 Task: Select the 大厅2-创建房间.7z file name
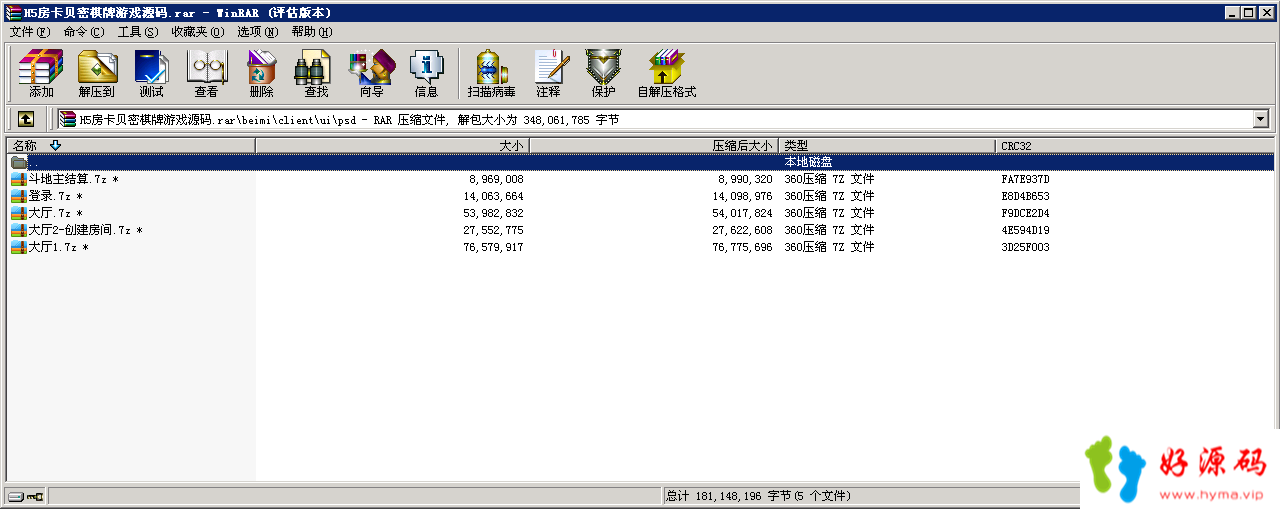[85, 230]
